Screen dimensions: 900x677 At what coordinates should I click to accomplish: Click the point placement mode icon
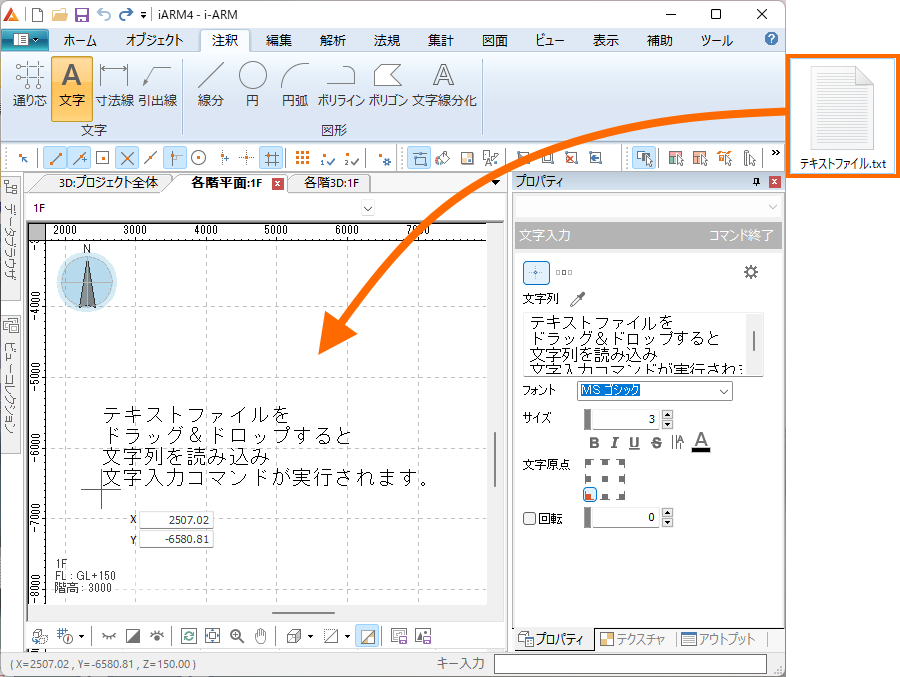536,273
